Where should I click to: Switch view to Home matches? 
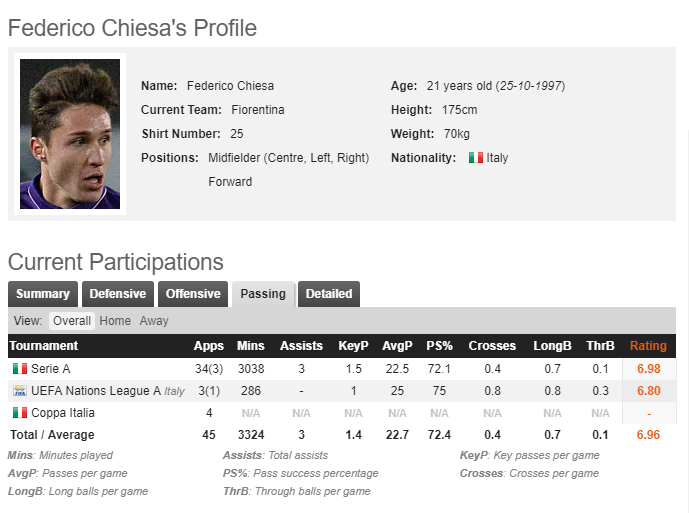pos(115,320)
